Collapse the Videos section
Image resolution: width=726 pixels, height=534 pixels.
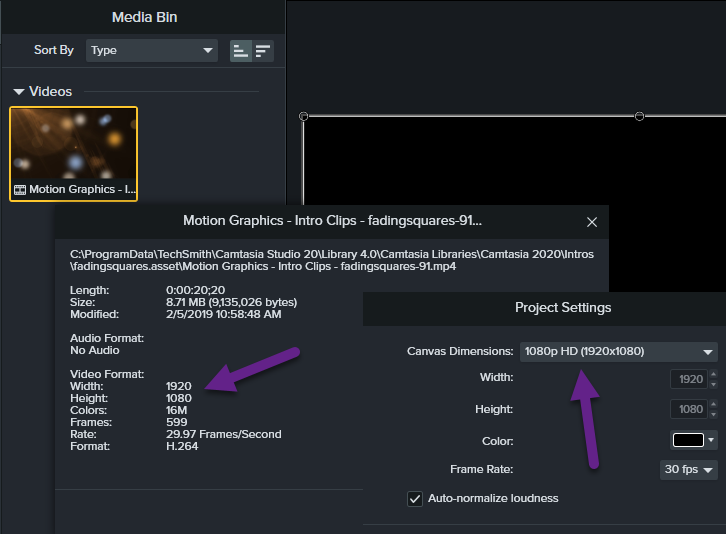pos(19,92)
